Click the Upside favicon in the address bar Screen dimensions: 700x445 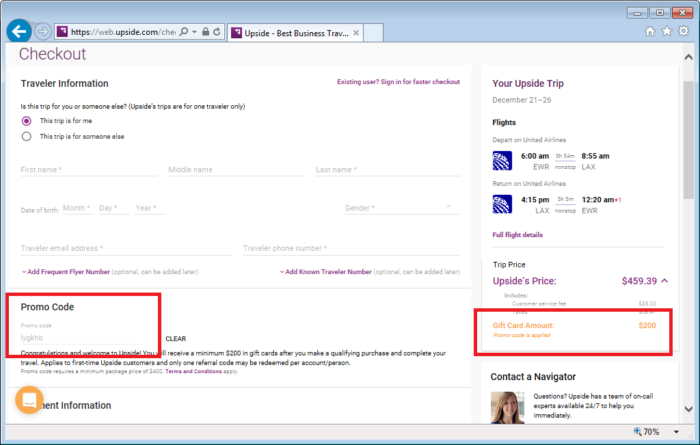(62, 32)
